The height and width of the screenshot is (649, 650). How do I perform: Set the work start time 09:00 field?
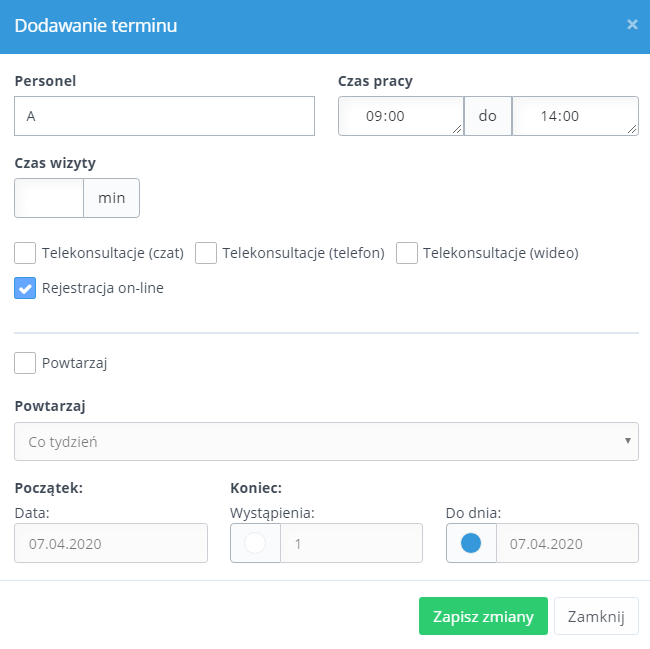(401, 116)
